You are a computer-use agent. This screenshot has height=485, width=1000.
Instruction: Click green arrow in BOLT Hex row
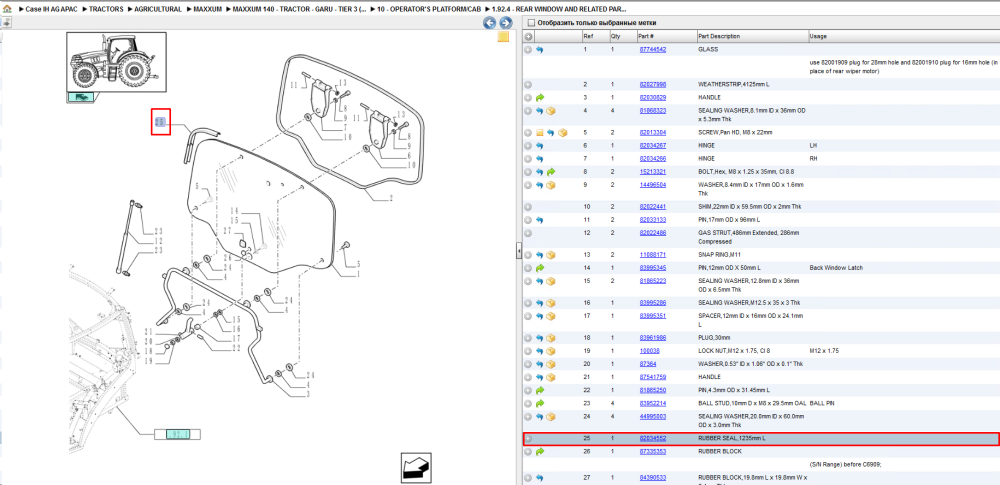tap(551, 172)
